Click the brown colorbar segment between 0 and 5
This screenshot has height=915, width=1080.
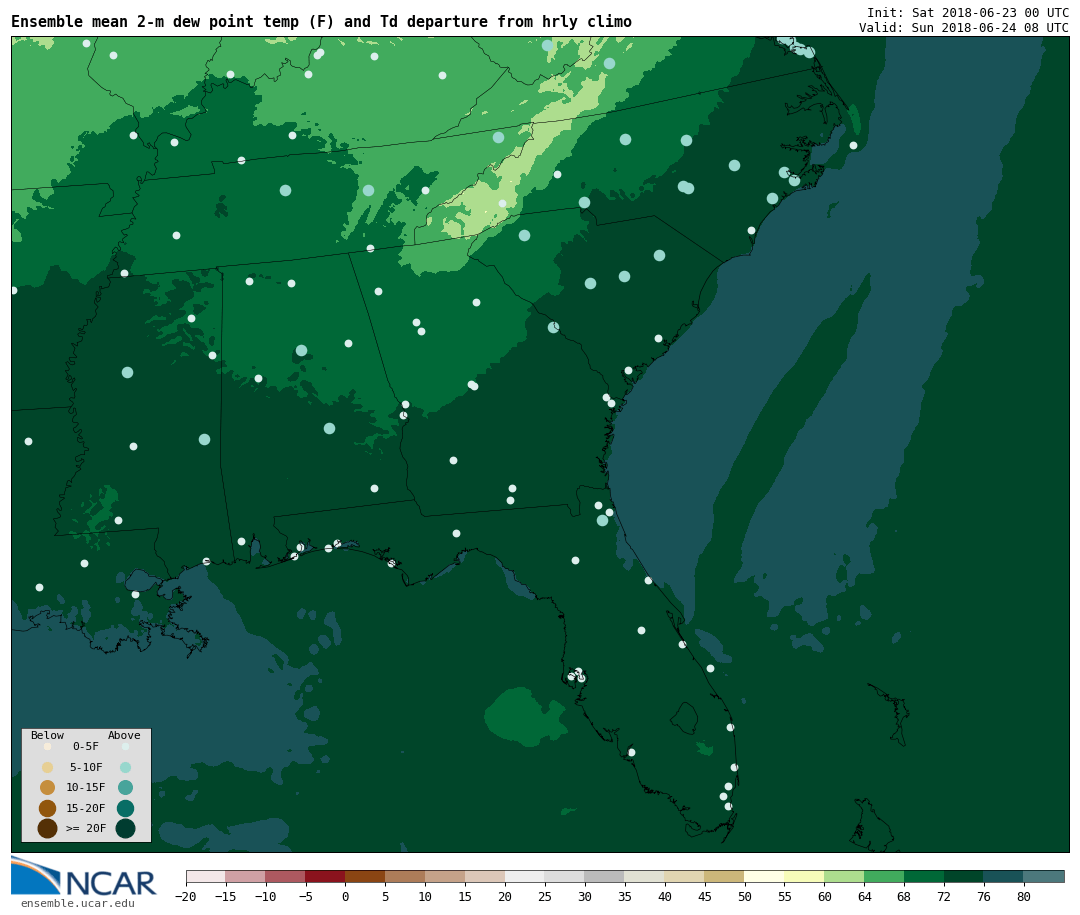pyautogui.click(x=365, y=876)
